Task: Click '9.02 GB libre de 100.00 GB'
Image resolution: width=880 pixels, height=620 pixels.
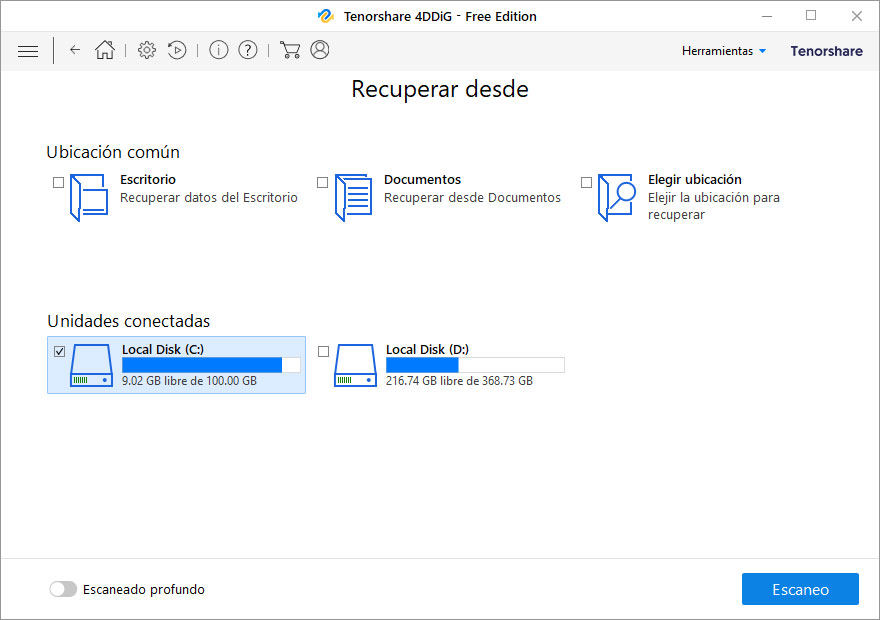Action: point(189,381)
